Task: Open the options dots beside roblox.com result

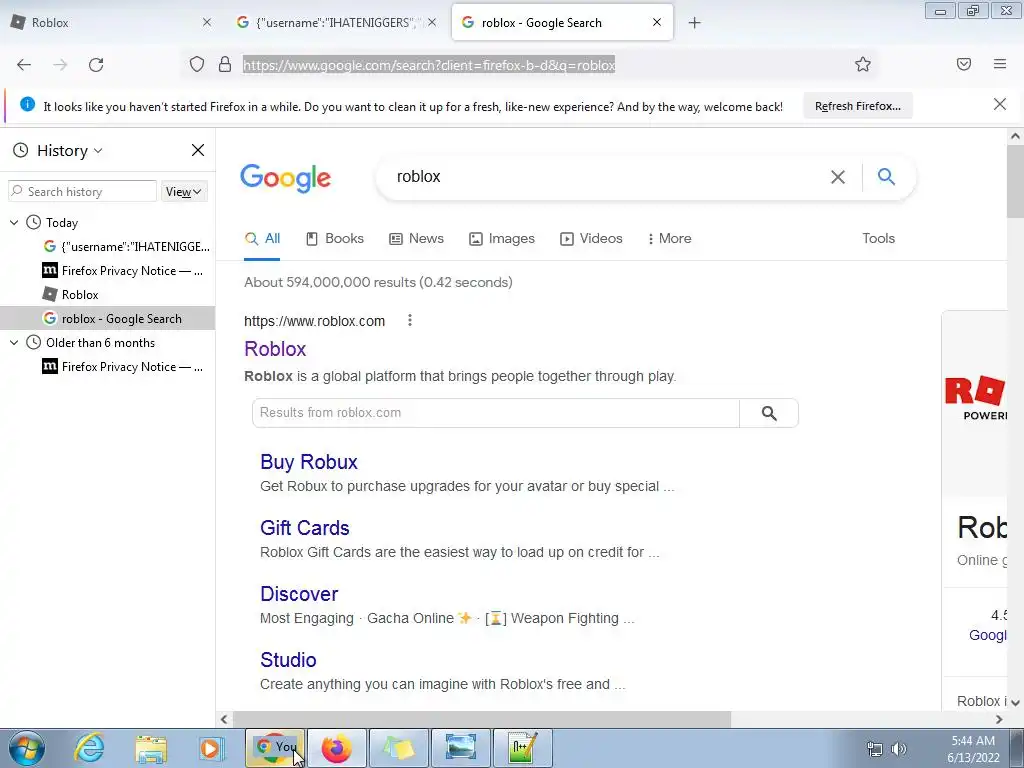Action: pos(409,321)
